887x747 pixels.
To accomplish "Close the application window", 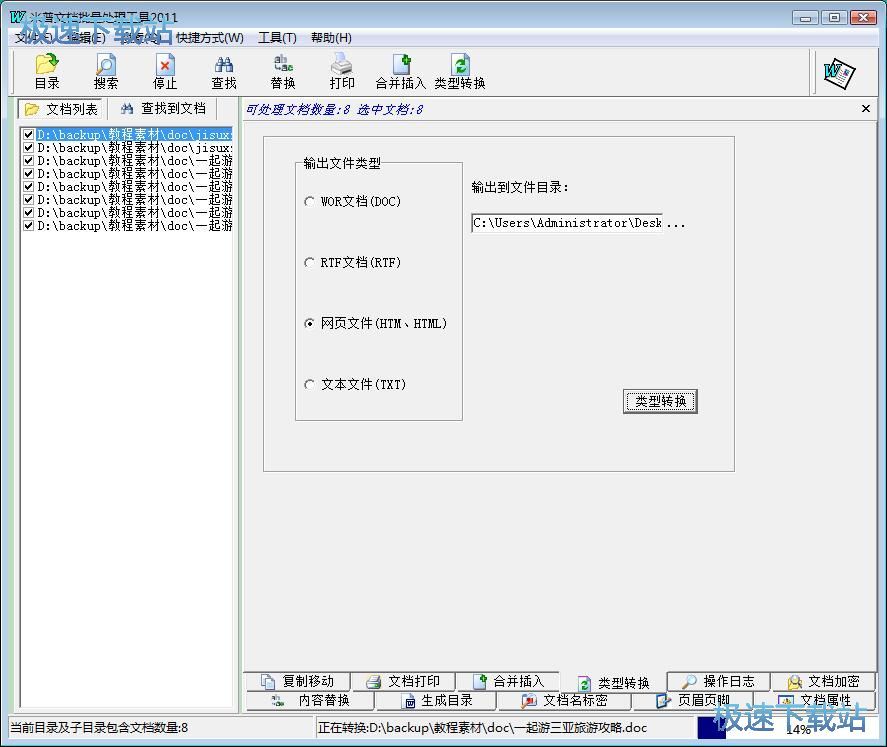I will [863, 18].
